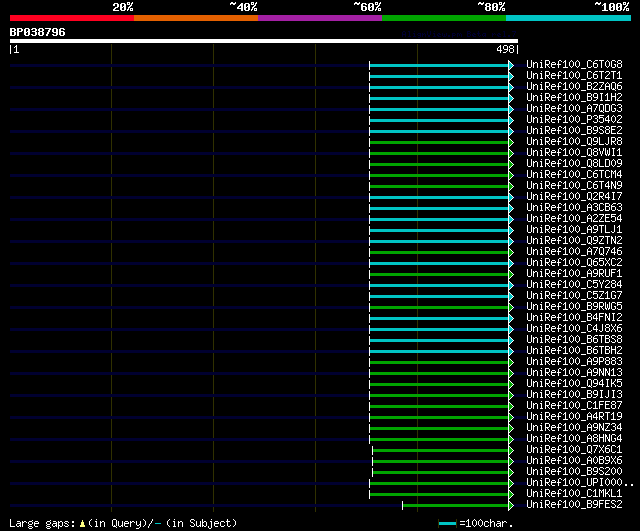Click the UniRef100_Q7X6C1 label

click(574, 450)
